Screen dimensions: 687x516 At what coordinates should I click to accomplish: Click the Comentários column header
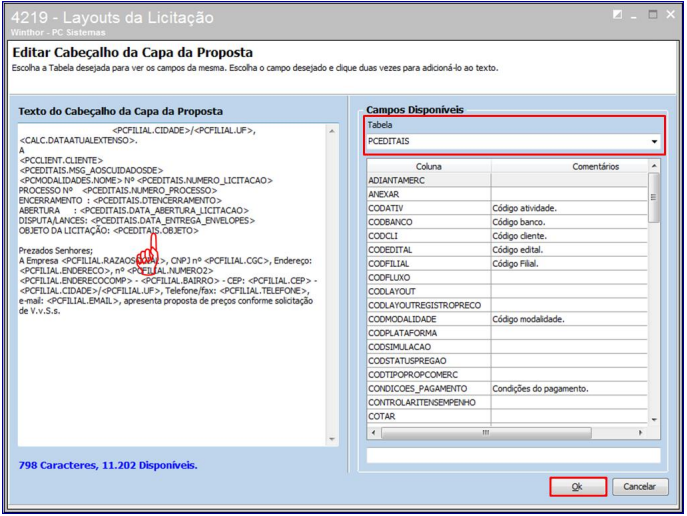(570, 166)
